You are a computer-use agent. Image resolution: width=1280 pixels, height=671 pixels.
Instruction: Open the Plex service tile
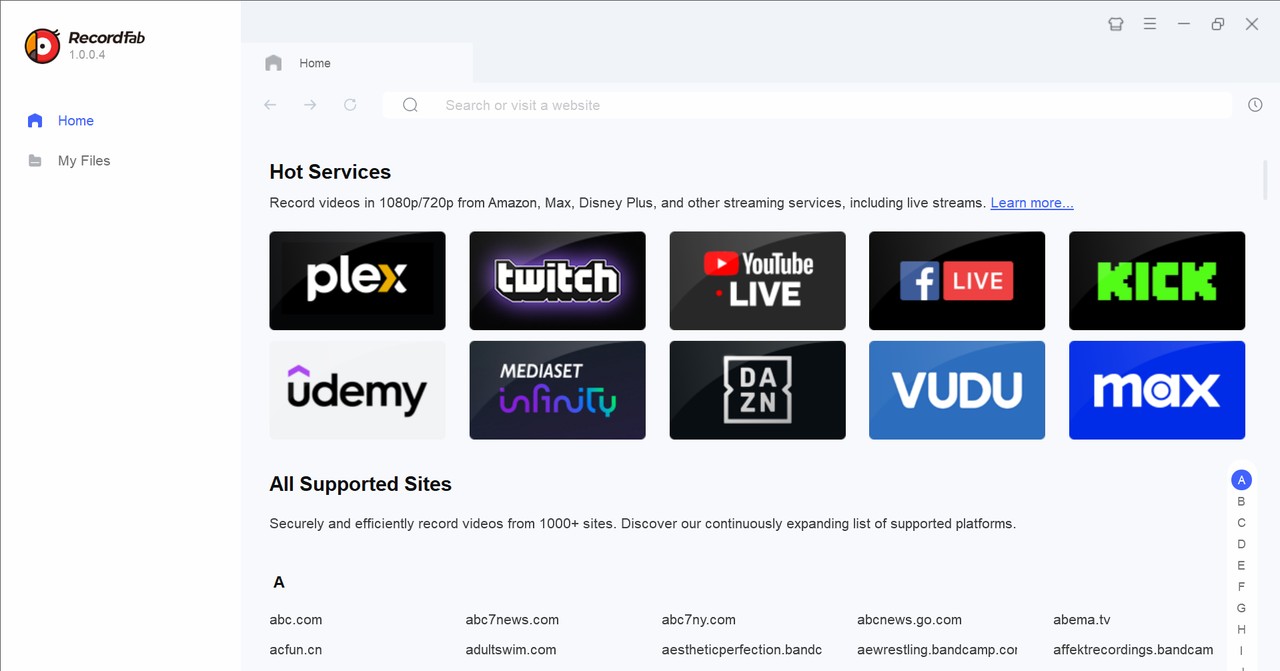pos(357,281)
